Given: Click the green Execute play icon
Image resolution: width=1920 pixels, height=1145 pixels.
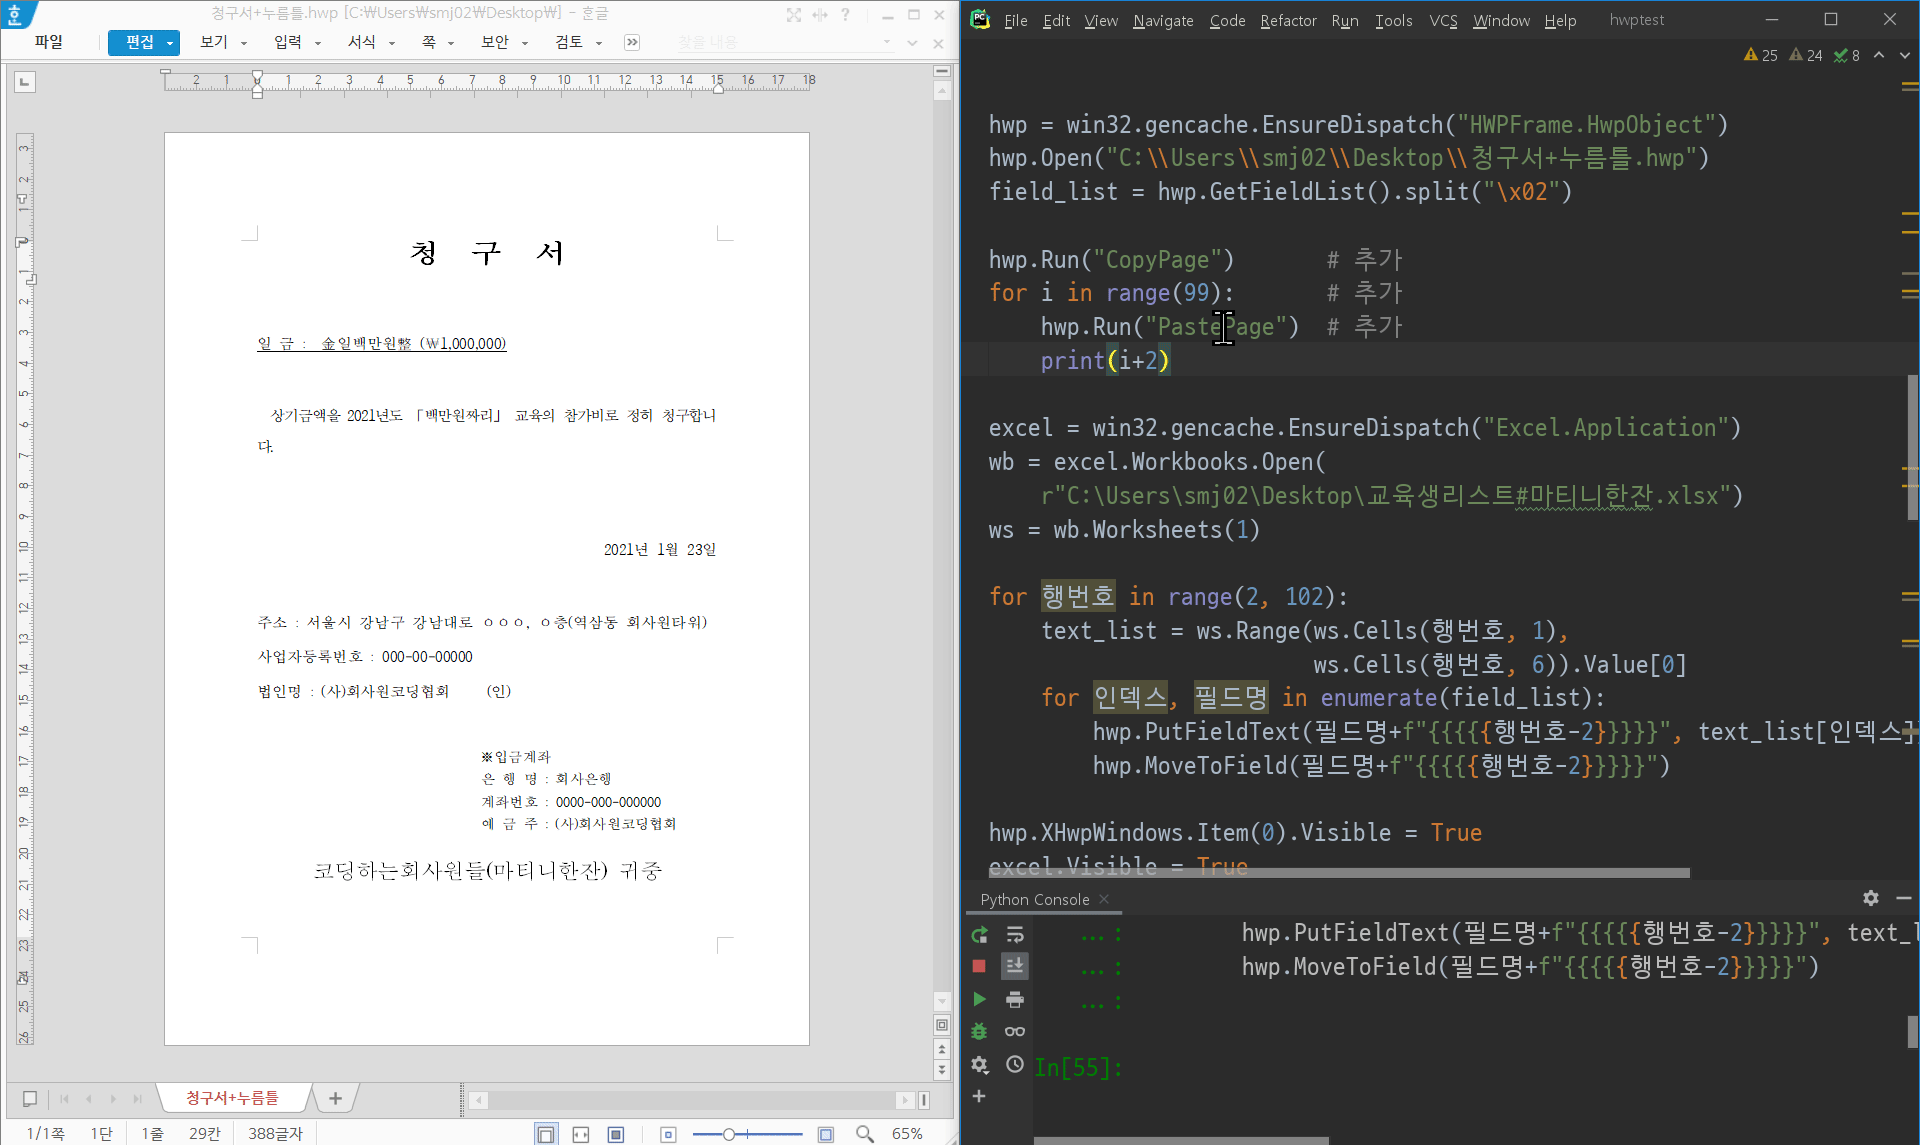Looking at the screenshot, I should tap(979, 999).
